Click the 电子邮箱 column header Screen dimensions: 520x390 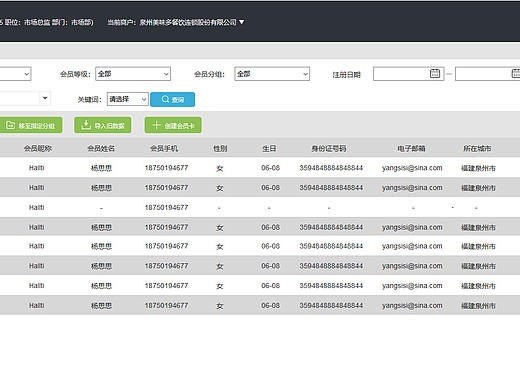tap(411, 148)
